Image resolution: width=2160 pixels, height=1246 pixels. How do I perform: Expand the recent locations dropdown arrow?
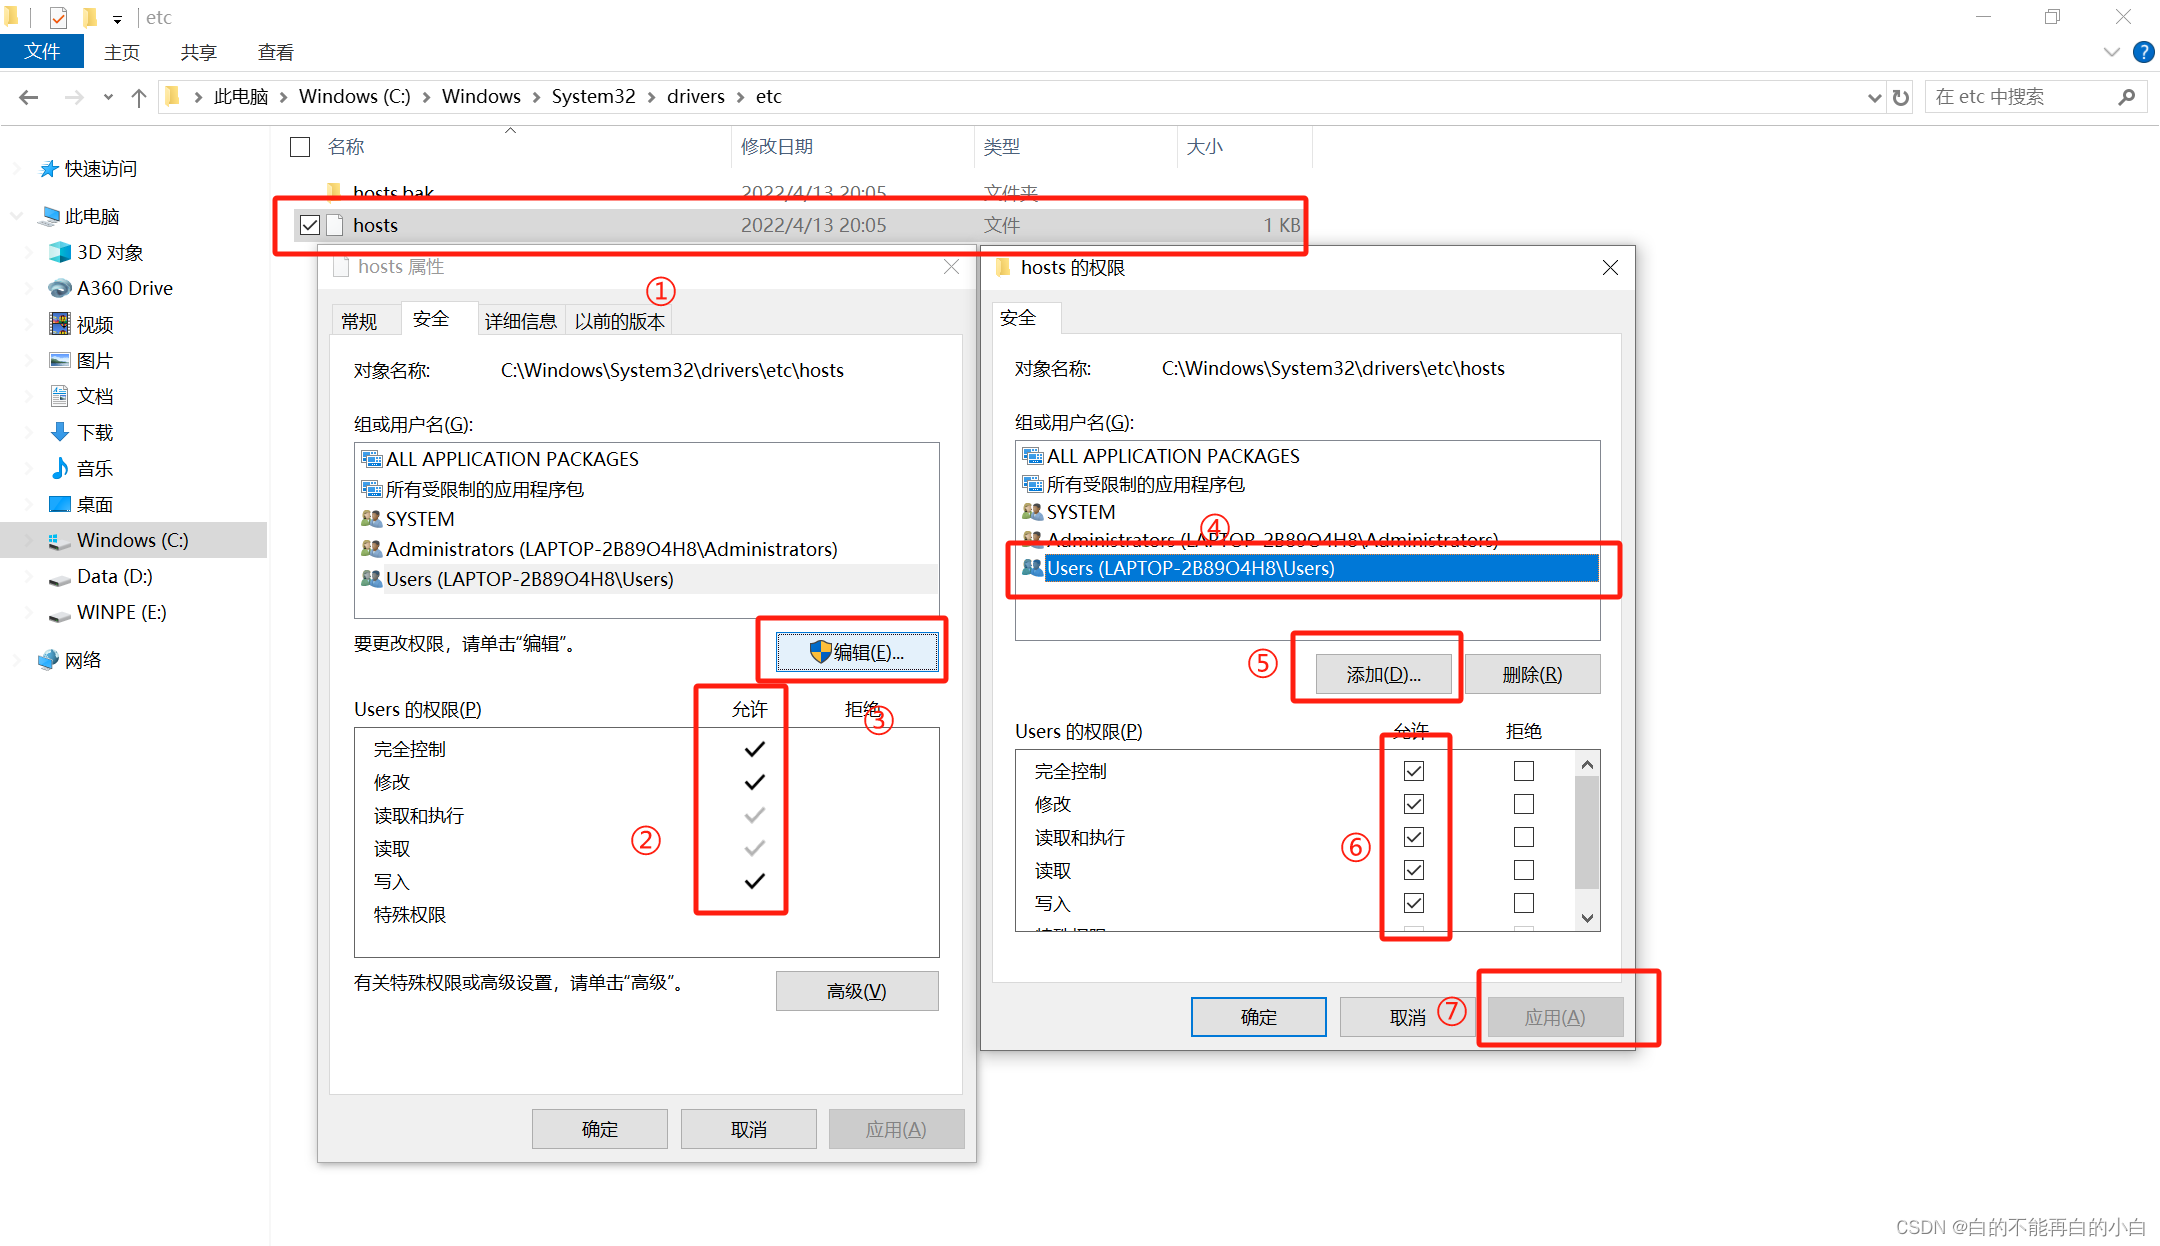(108, 97)
